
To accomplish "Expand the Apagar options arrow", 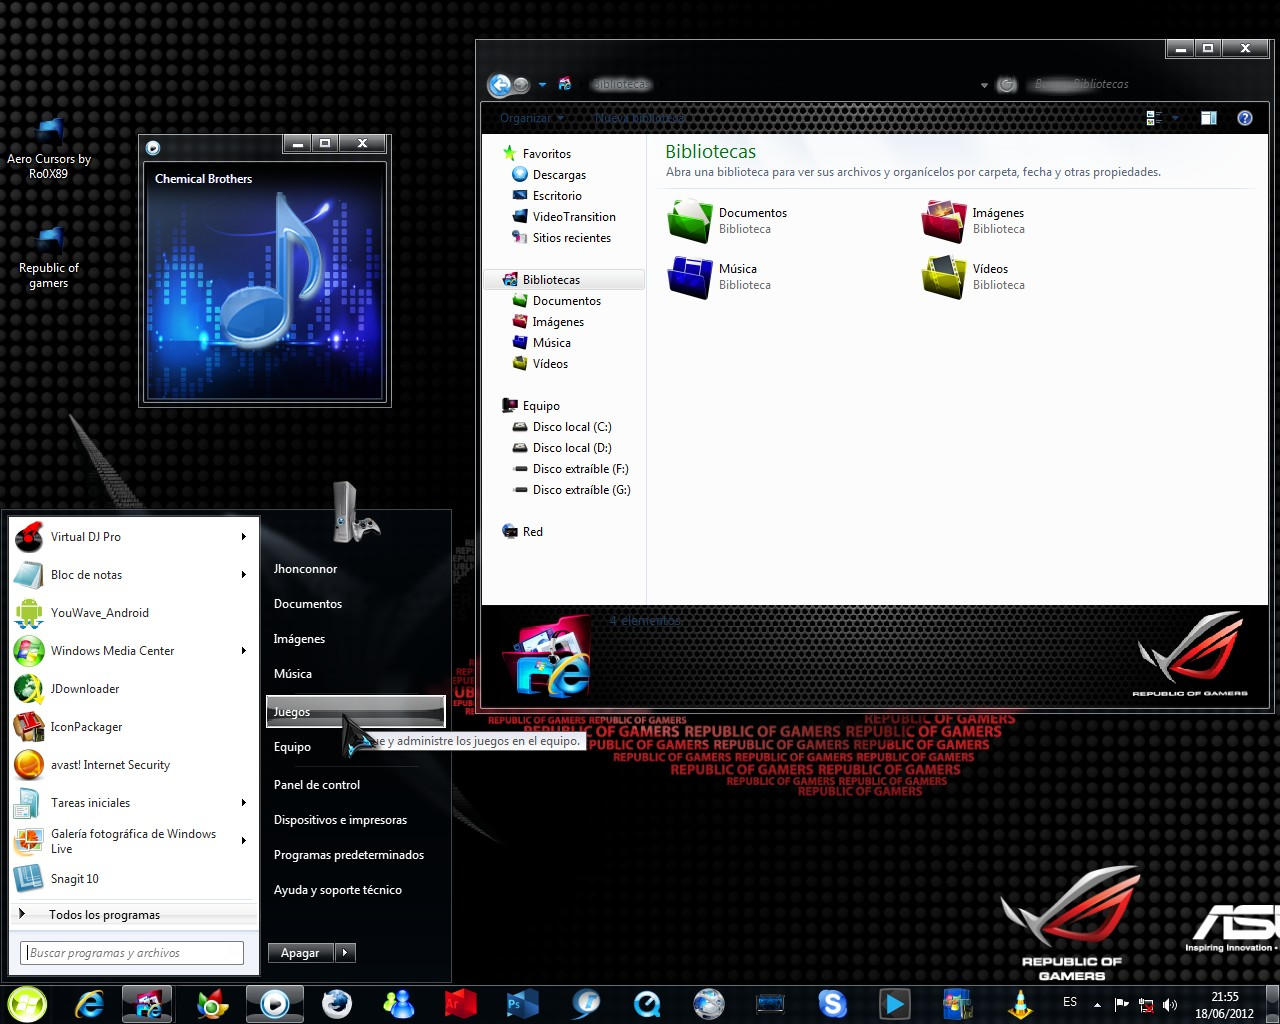I will 345,952.
